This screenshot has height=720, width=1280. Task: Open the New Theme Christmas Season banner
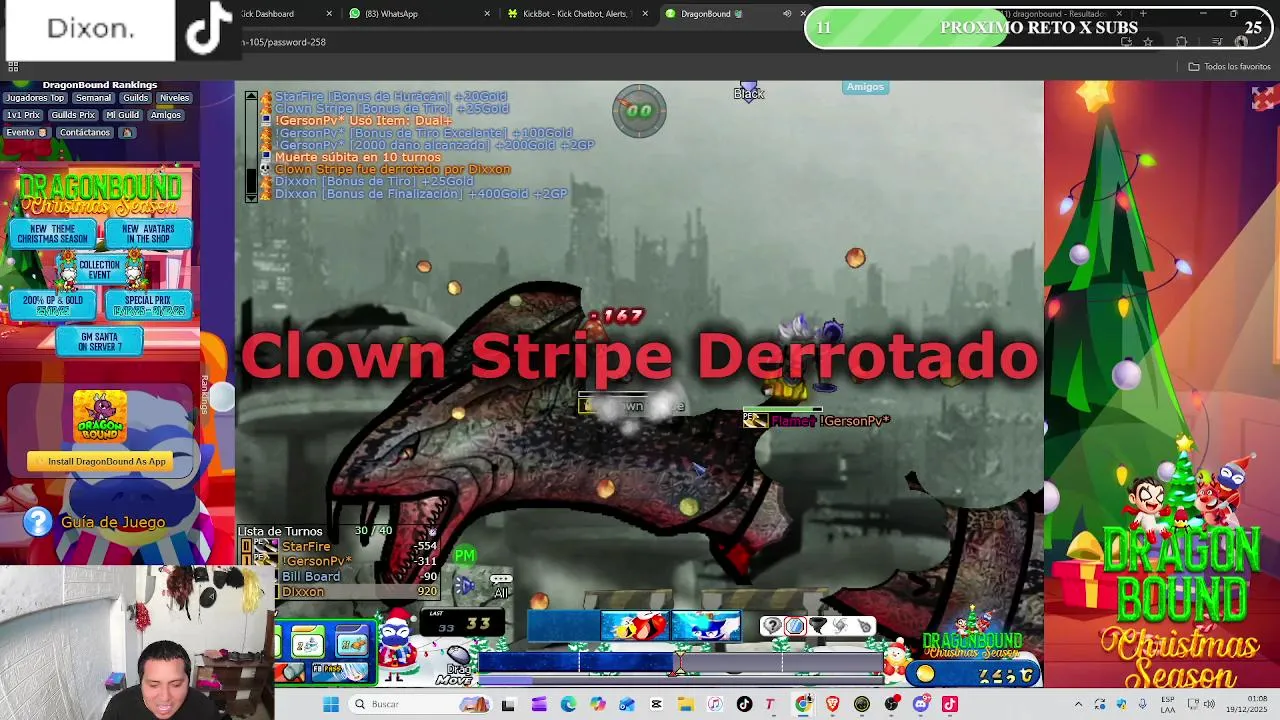[x=52, y=234]
